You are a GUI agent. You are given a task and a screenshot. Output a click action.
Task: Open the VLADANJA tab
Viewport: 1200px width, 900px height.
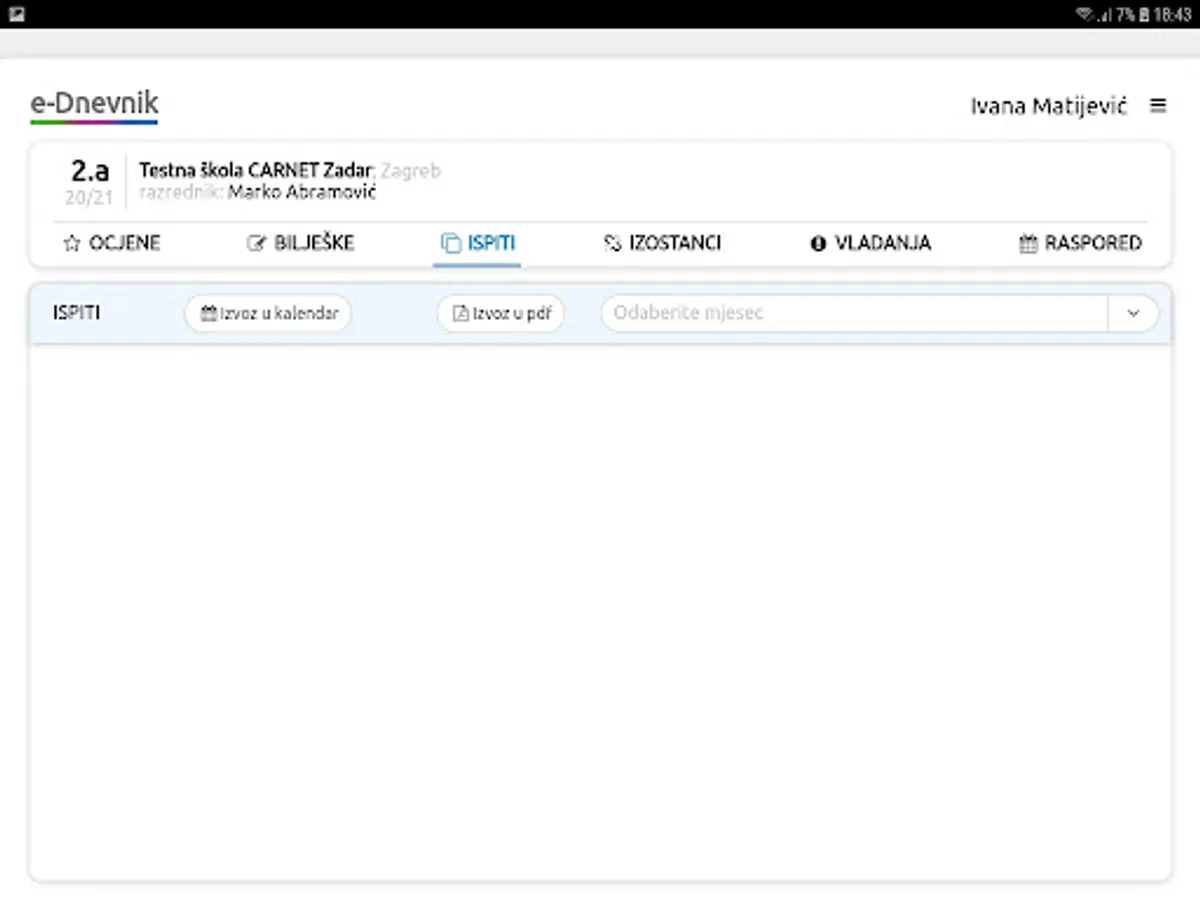click(x=871, y=243)
